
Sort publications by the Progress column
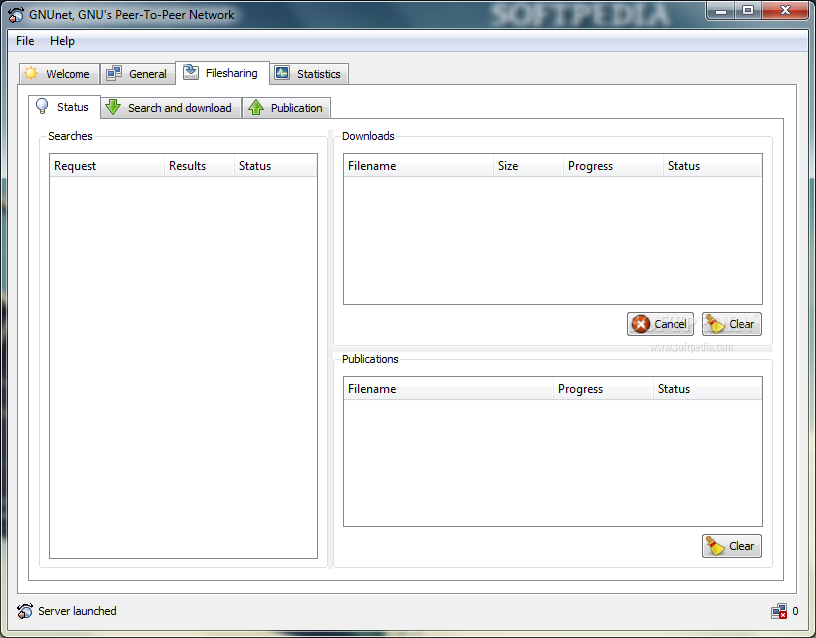click(603, 389)
